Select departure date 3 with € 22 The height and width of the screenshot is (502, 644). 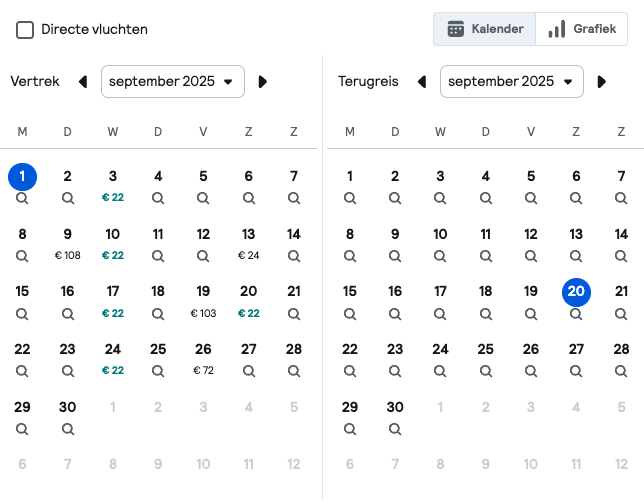click(113, 186)
